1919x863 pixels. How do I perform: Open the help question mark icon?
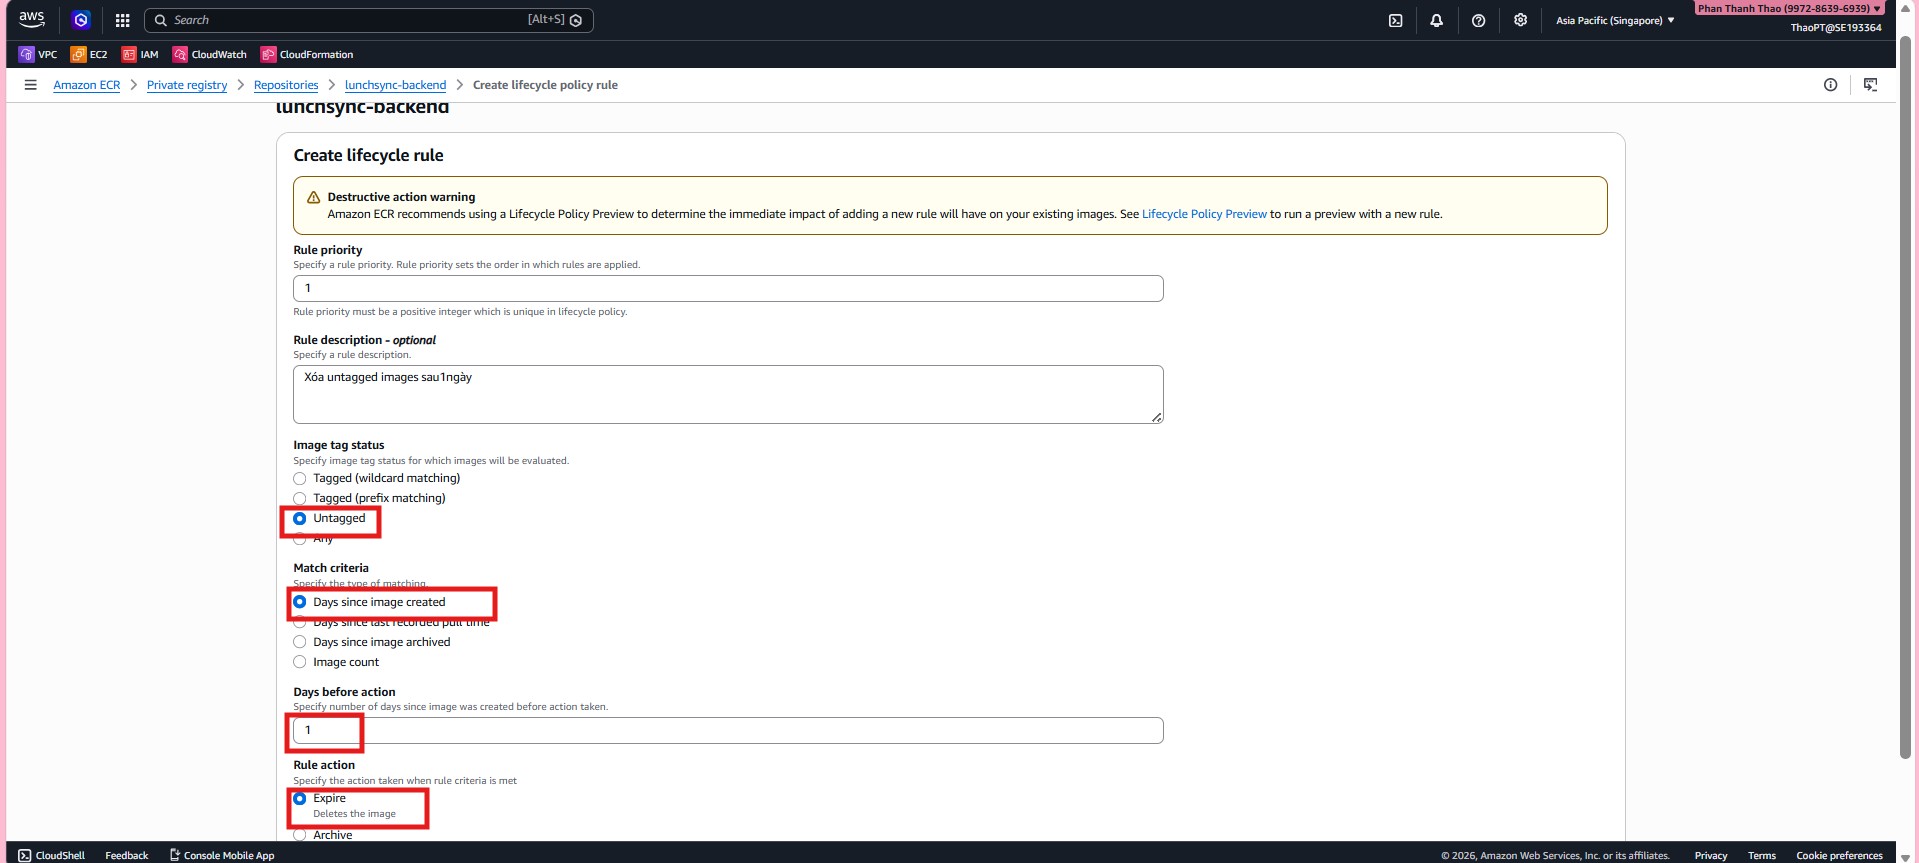pyautogui.click(x=1478, y=20)
